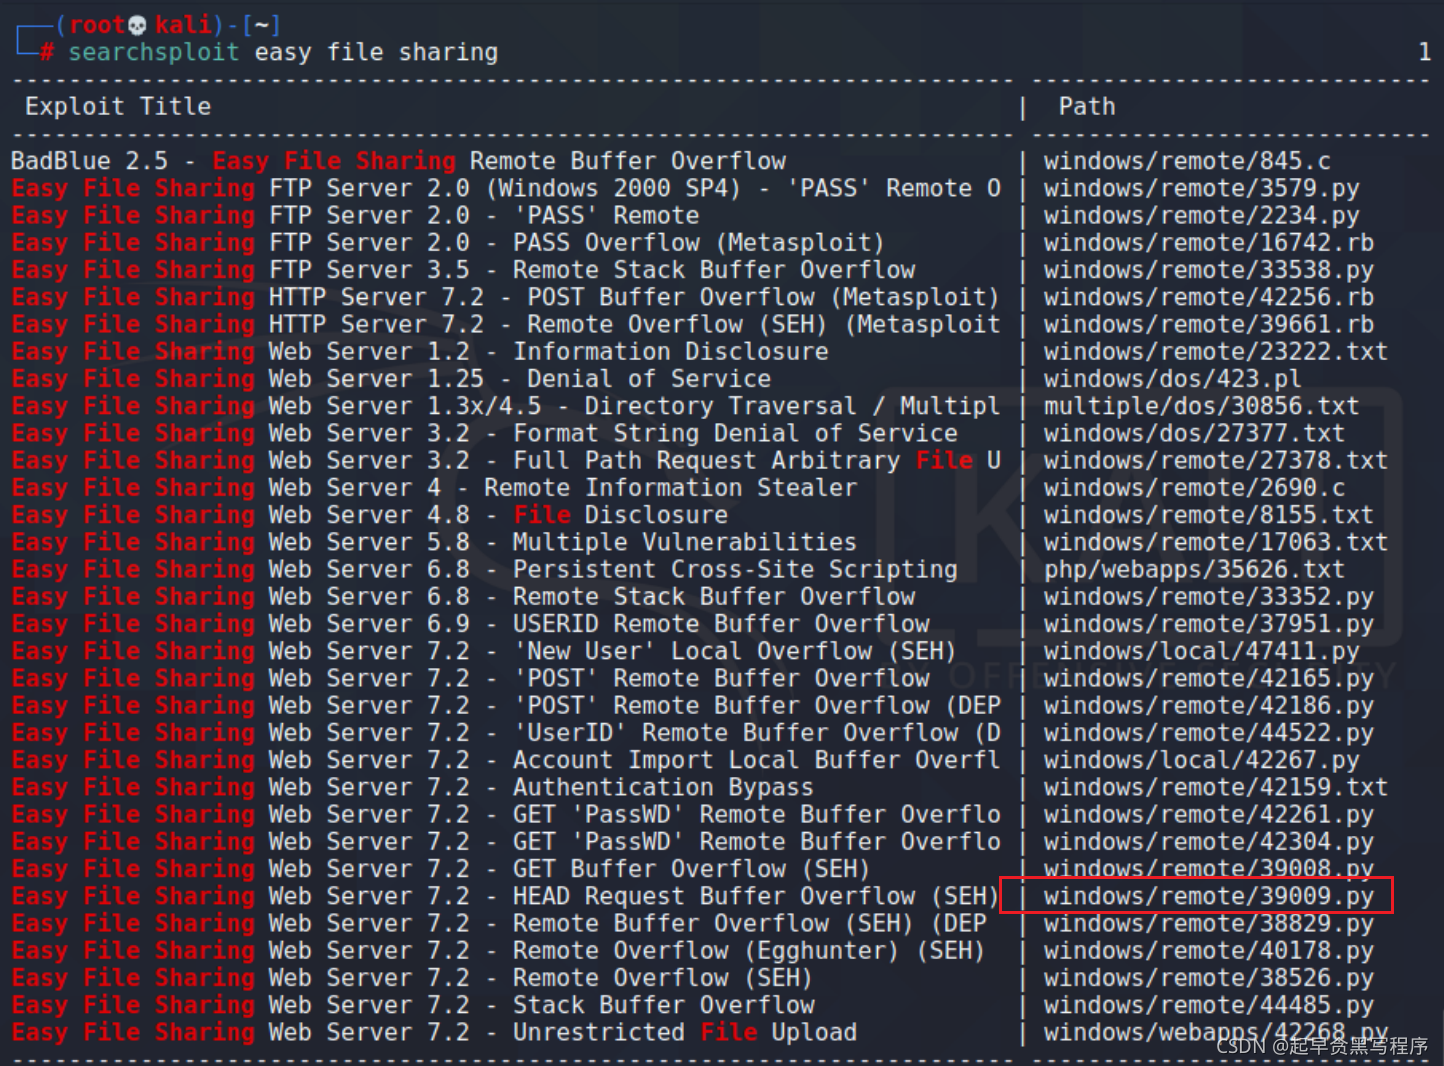Select the path windows/remote/42304.py
This screenshot has height=1066, width=1444.
(x=1208, y=841)
